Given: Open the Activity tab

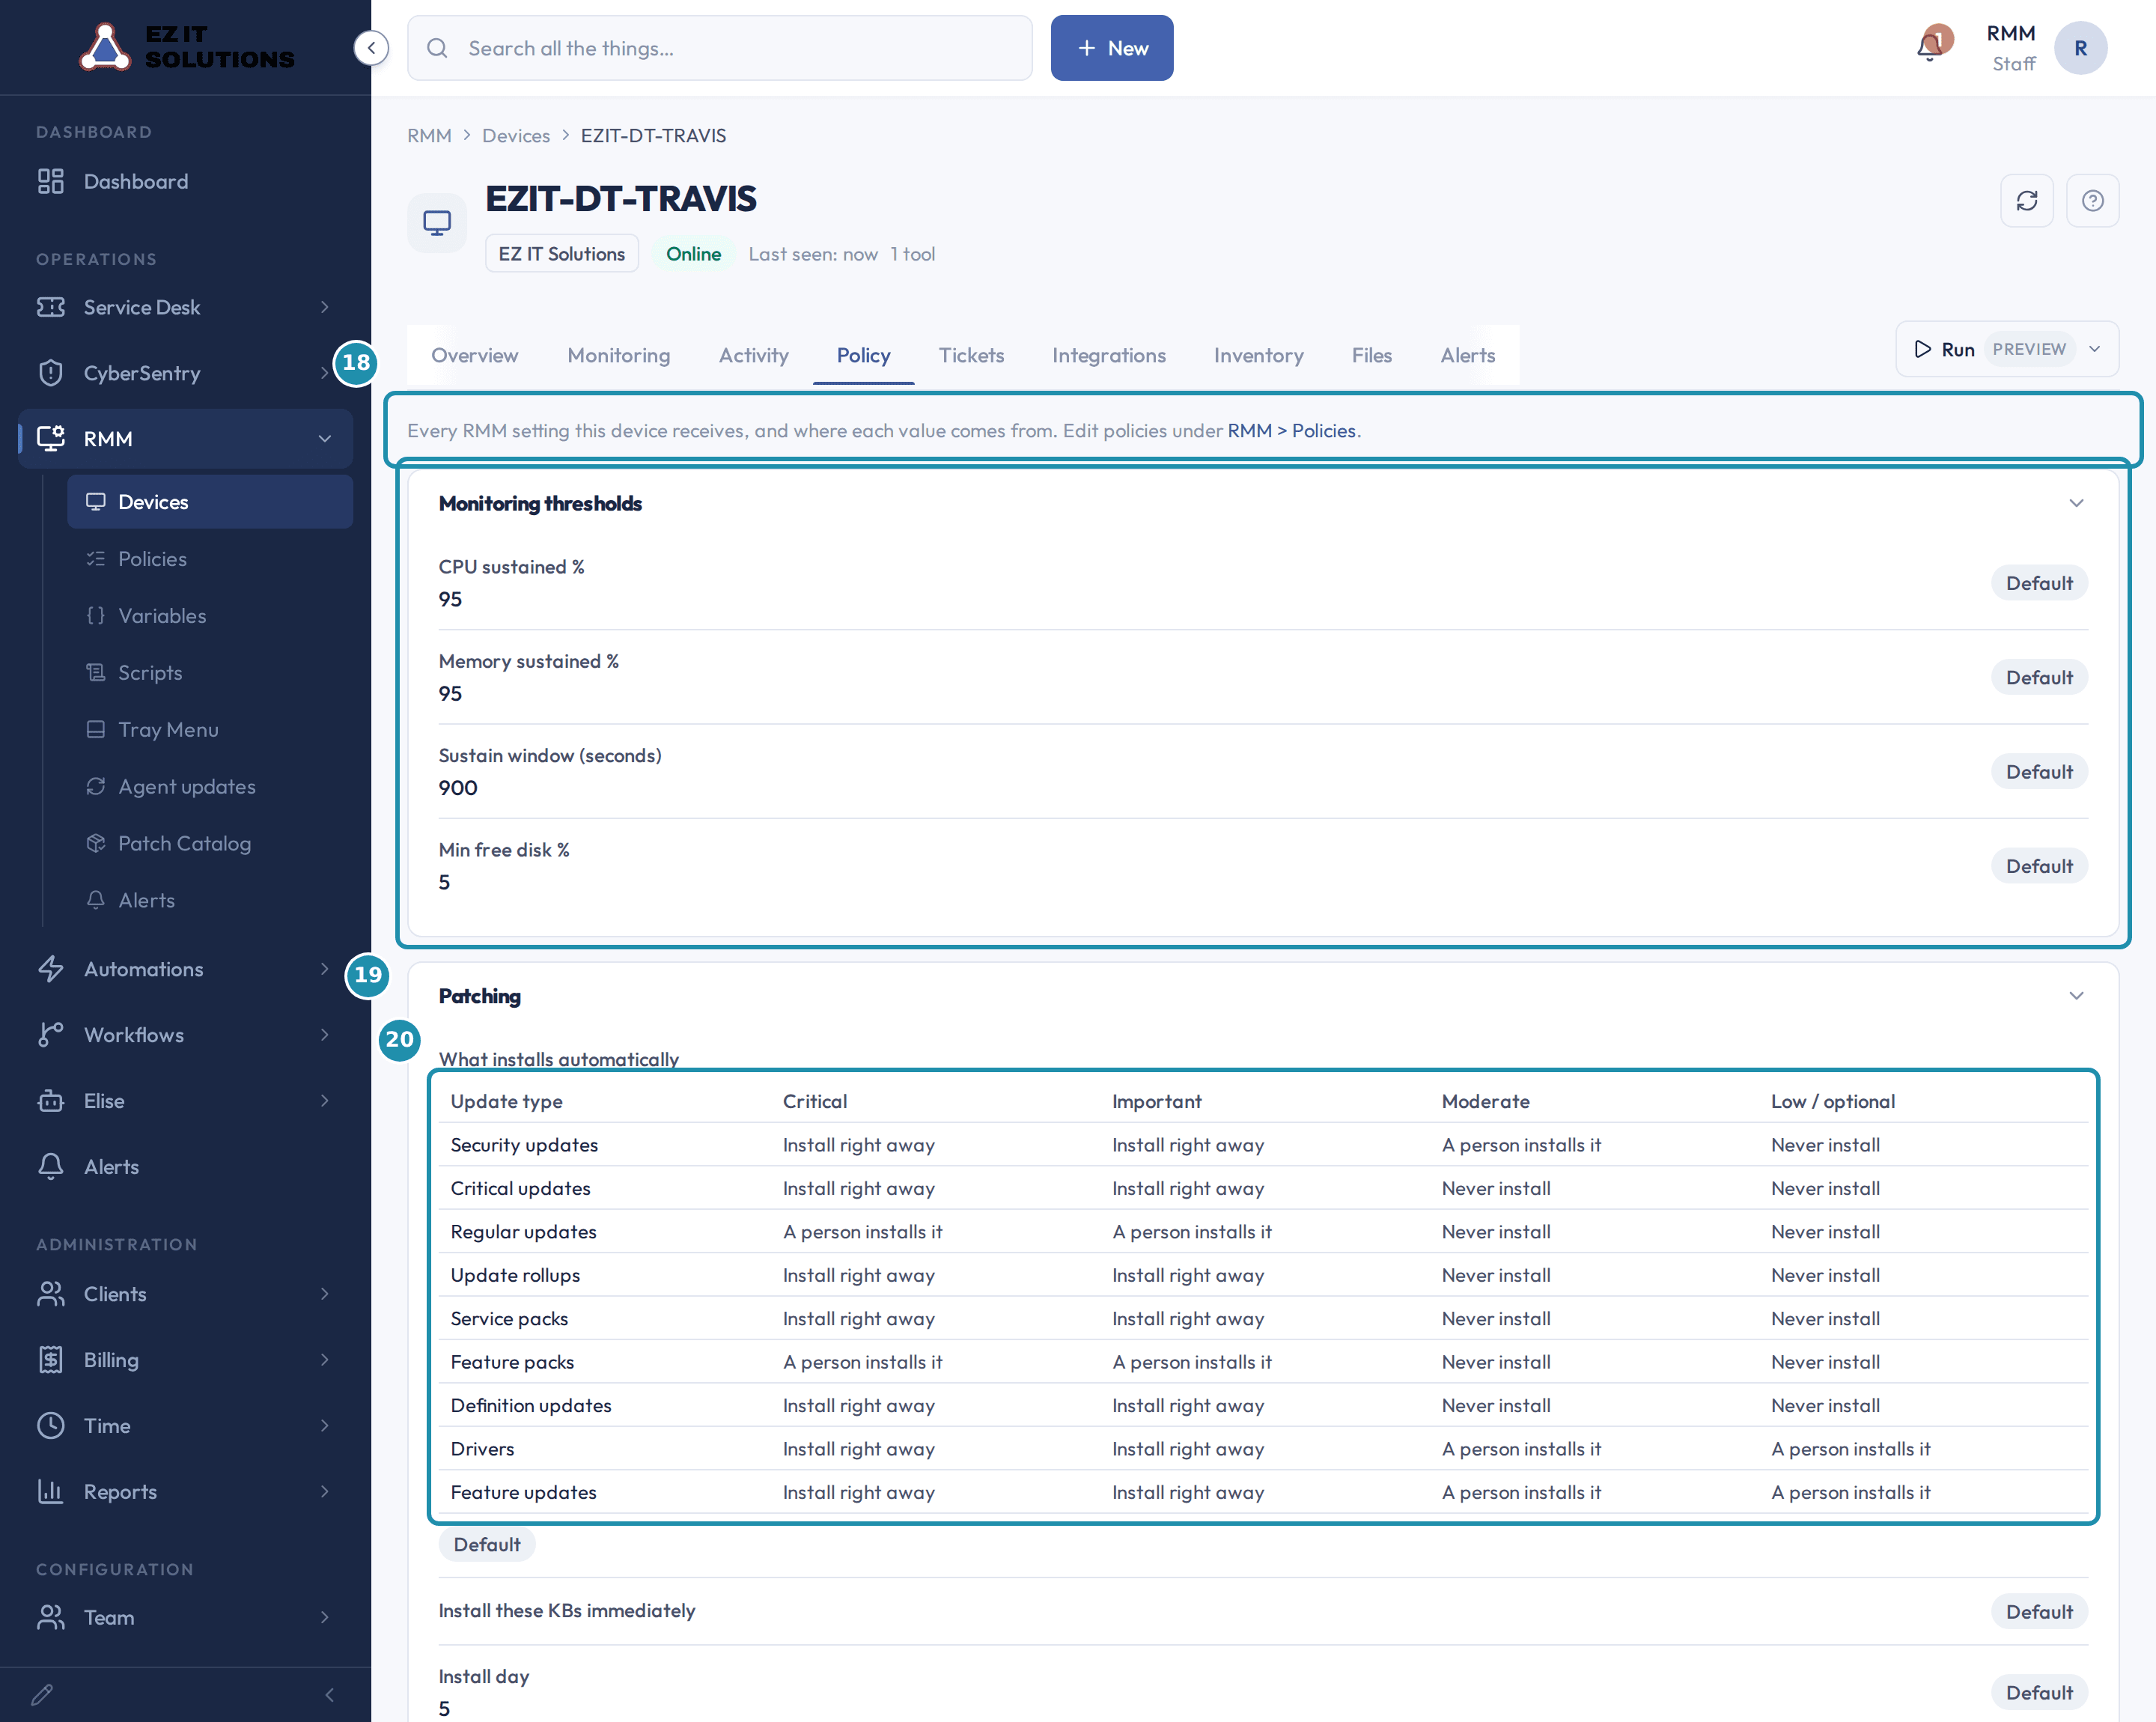Looking at the screenshot, I should click(x=753, y=355).
